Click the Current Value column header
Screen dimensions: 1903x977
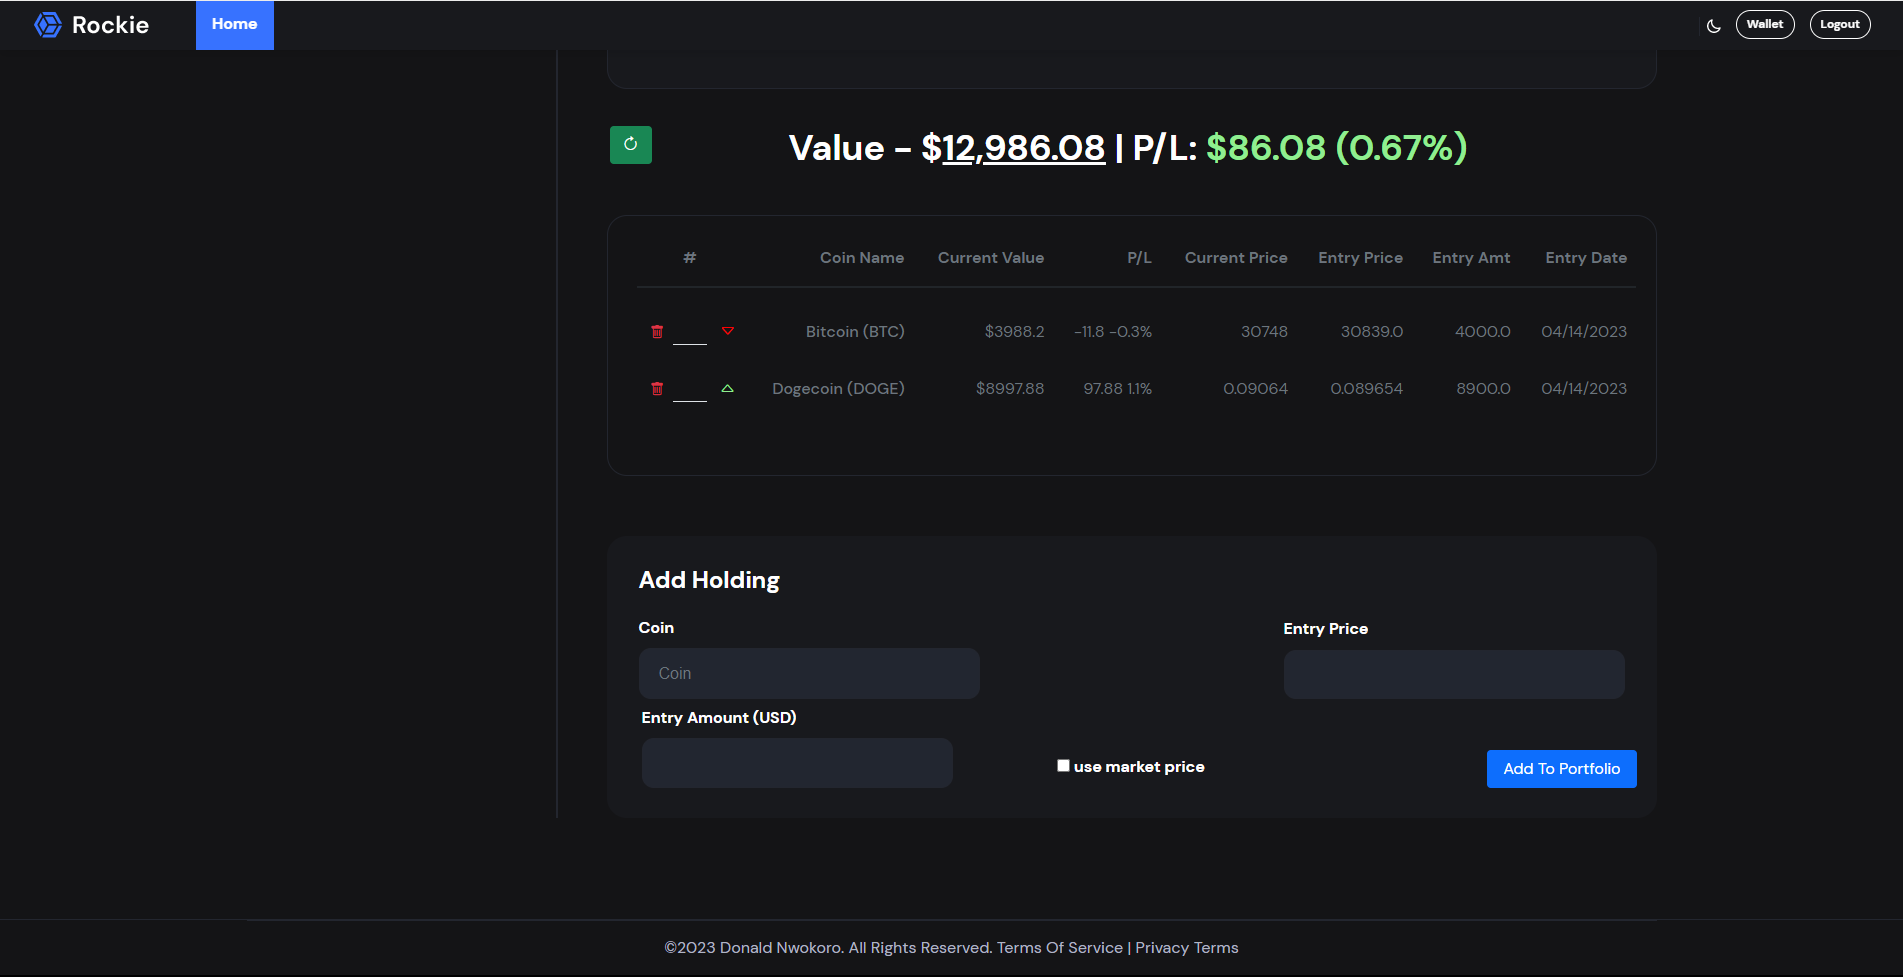[991, 258]
